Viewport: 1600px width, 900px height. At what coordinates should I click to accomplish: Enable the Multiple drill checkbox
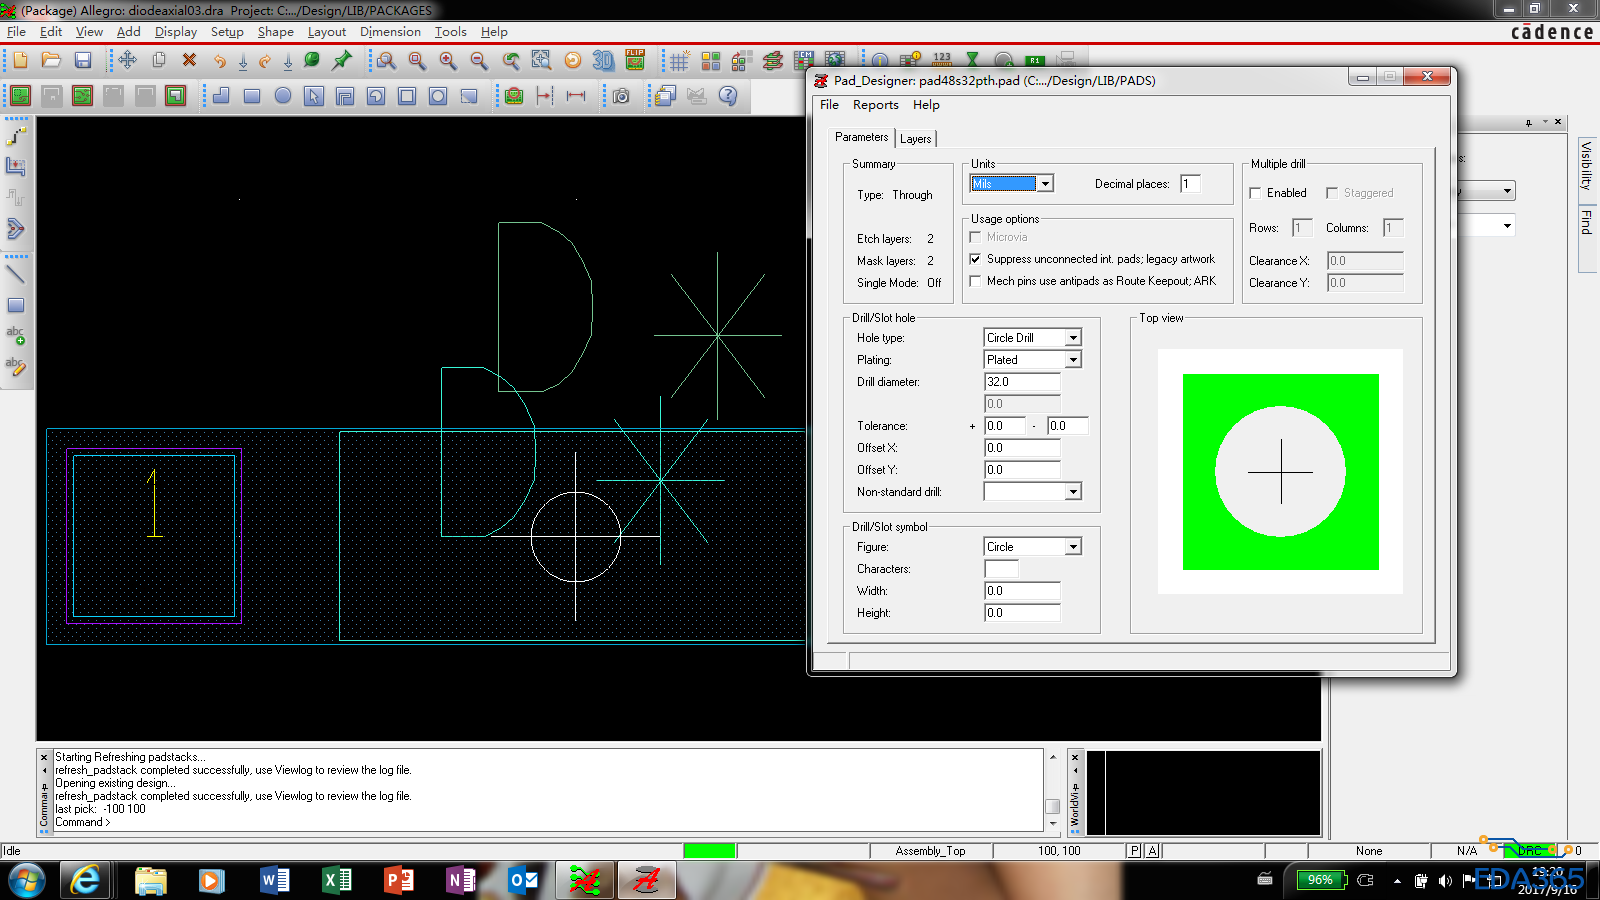[x=1256, y=193]
